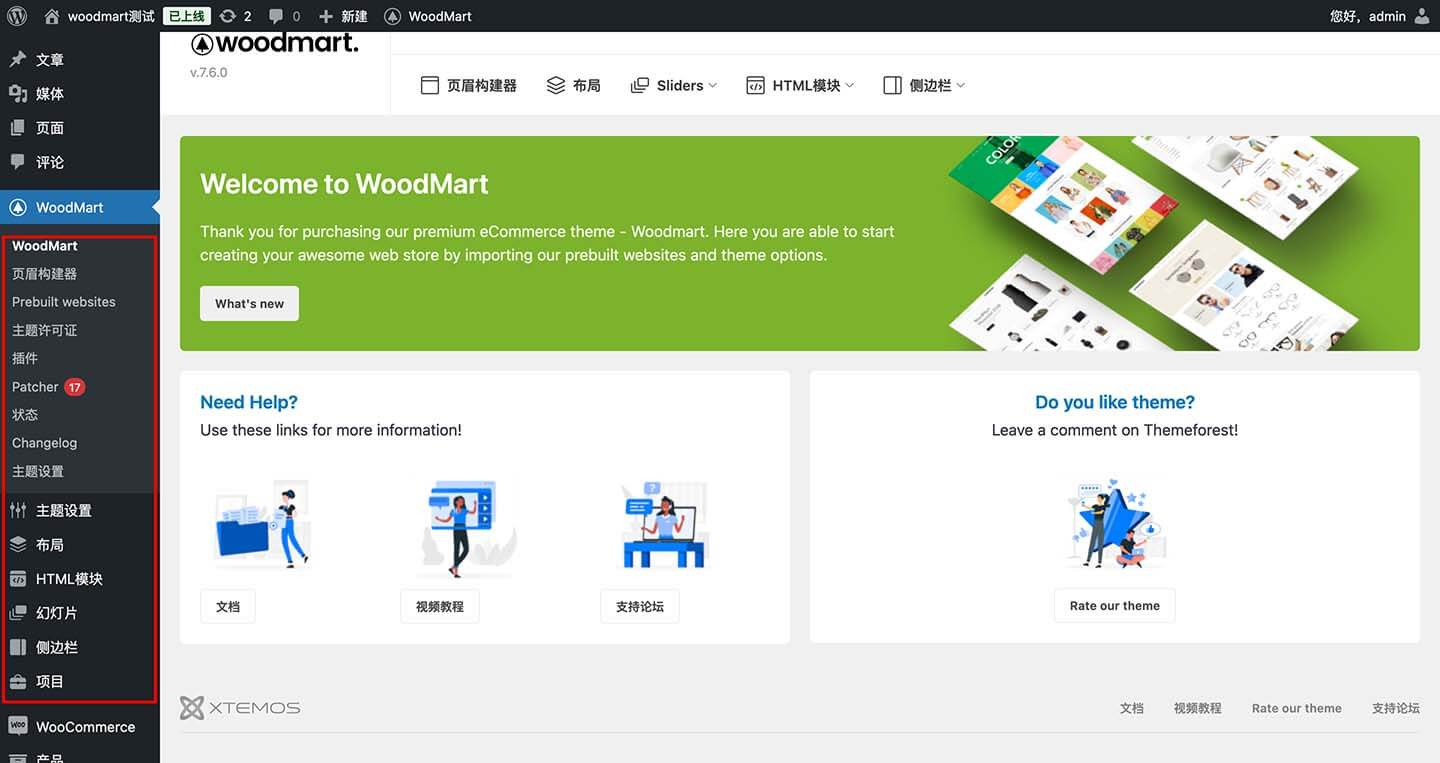
Task: Open Changelog submenu item
Action: click(x=44, y=443)
